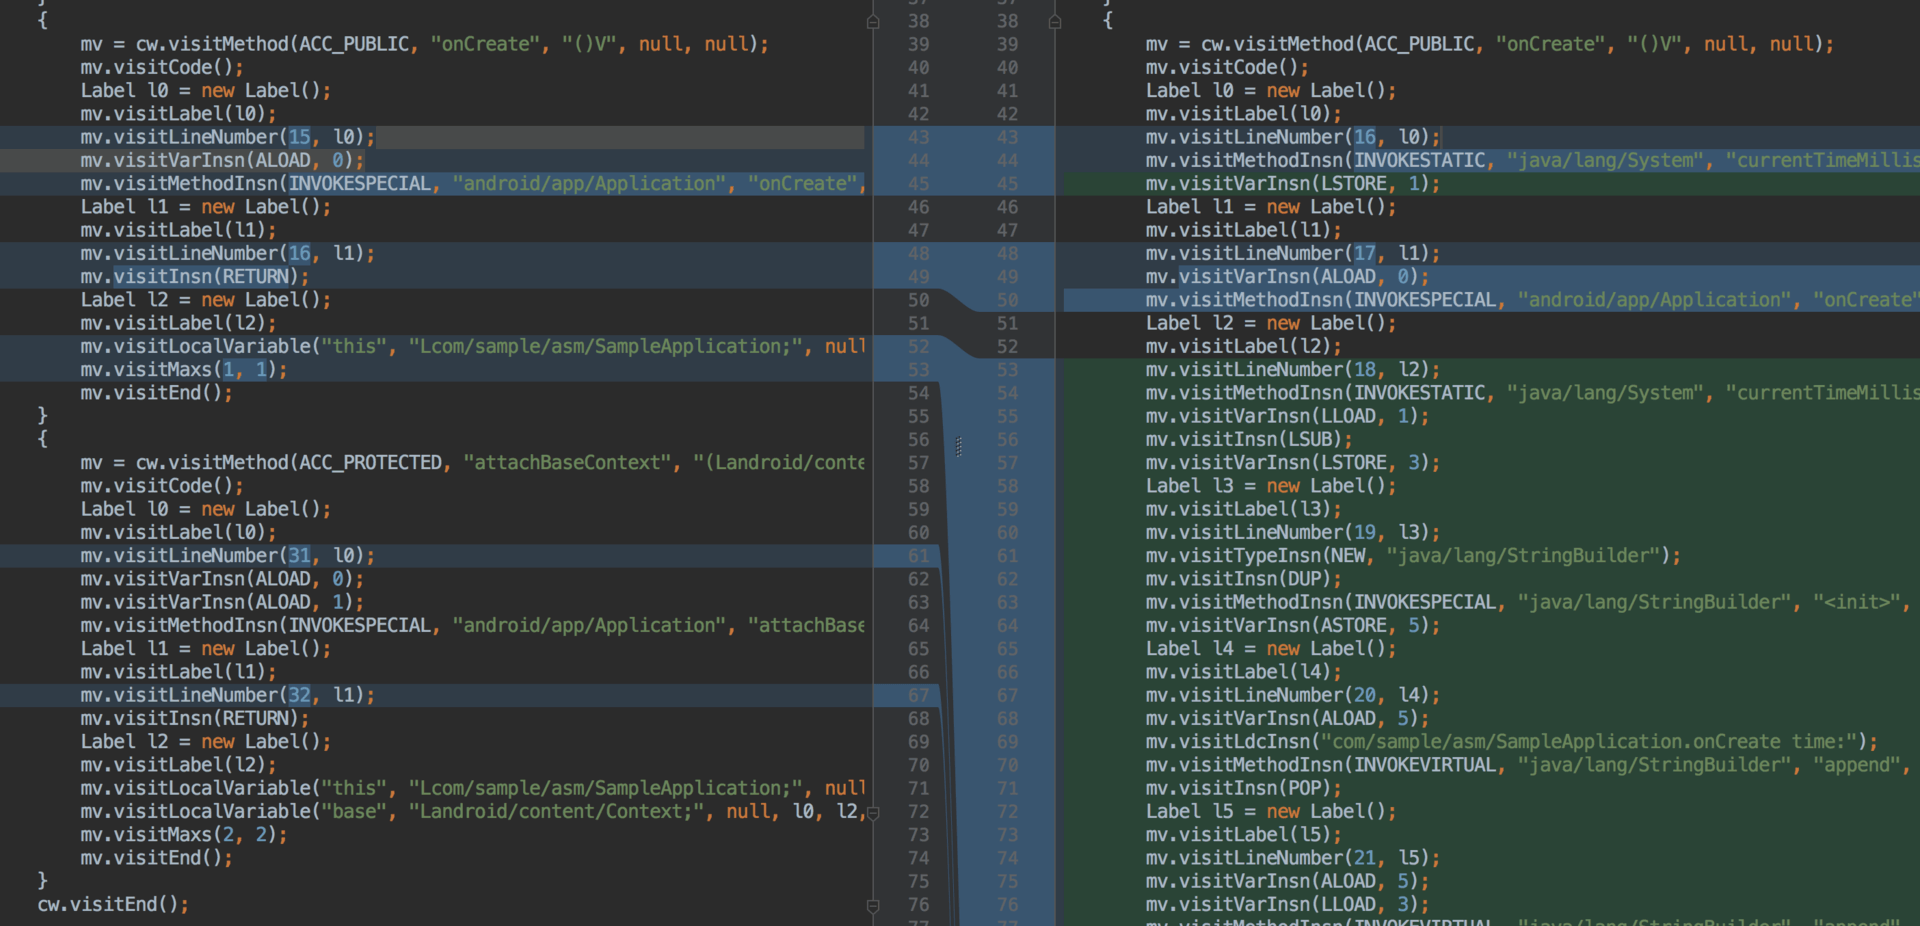This screenshot has width=1920, height=926.
Task: Collapse fold marker at right pane line 38
Action: coord(1055,21)
